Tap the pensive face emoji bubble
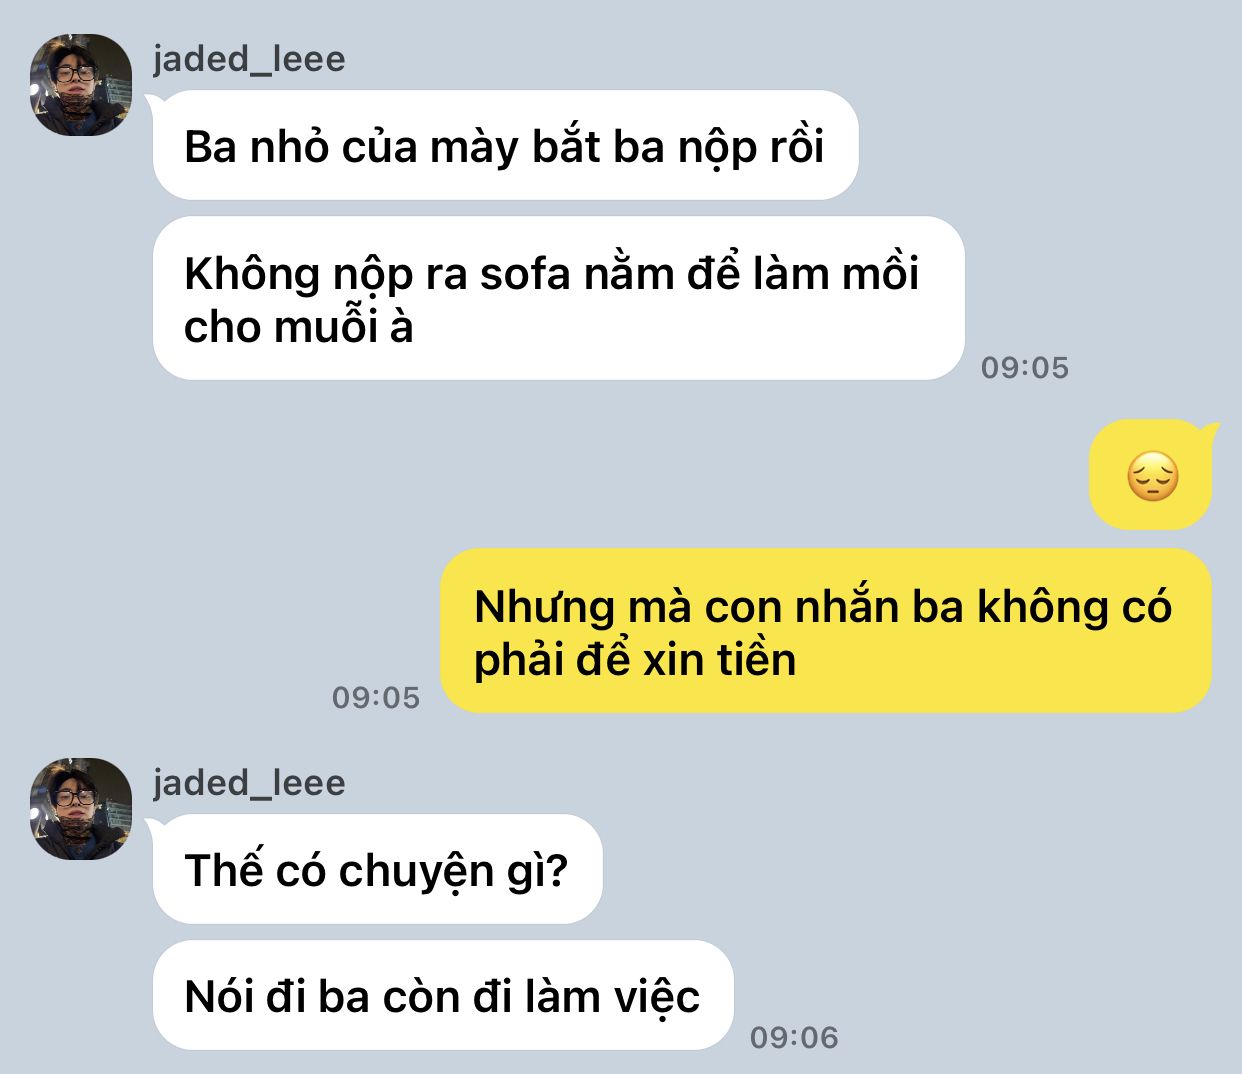 (x=1150, y=475)
